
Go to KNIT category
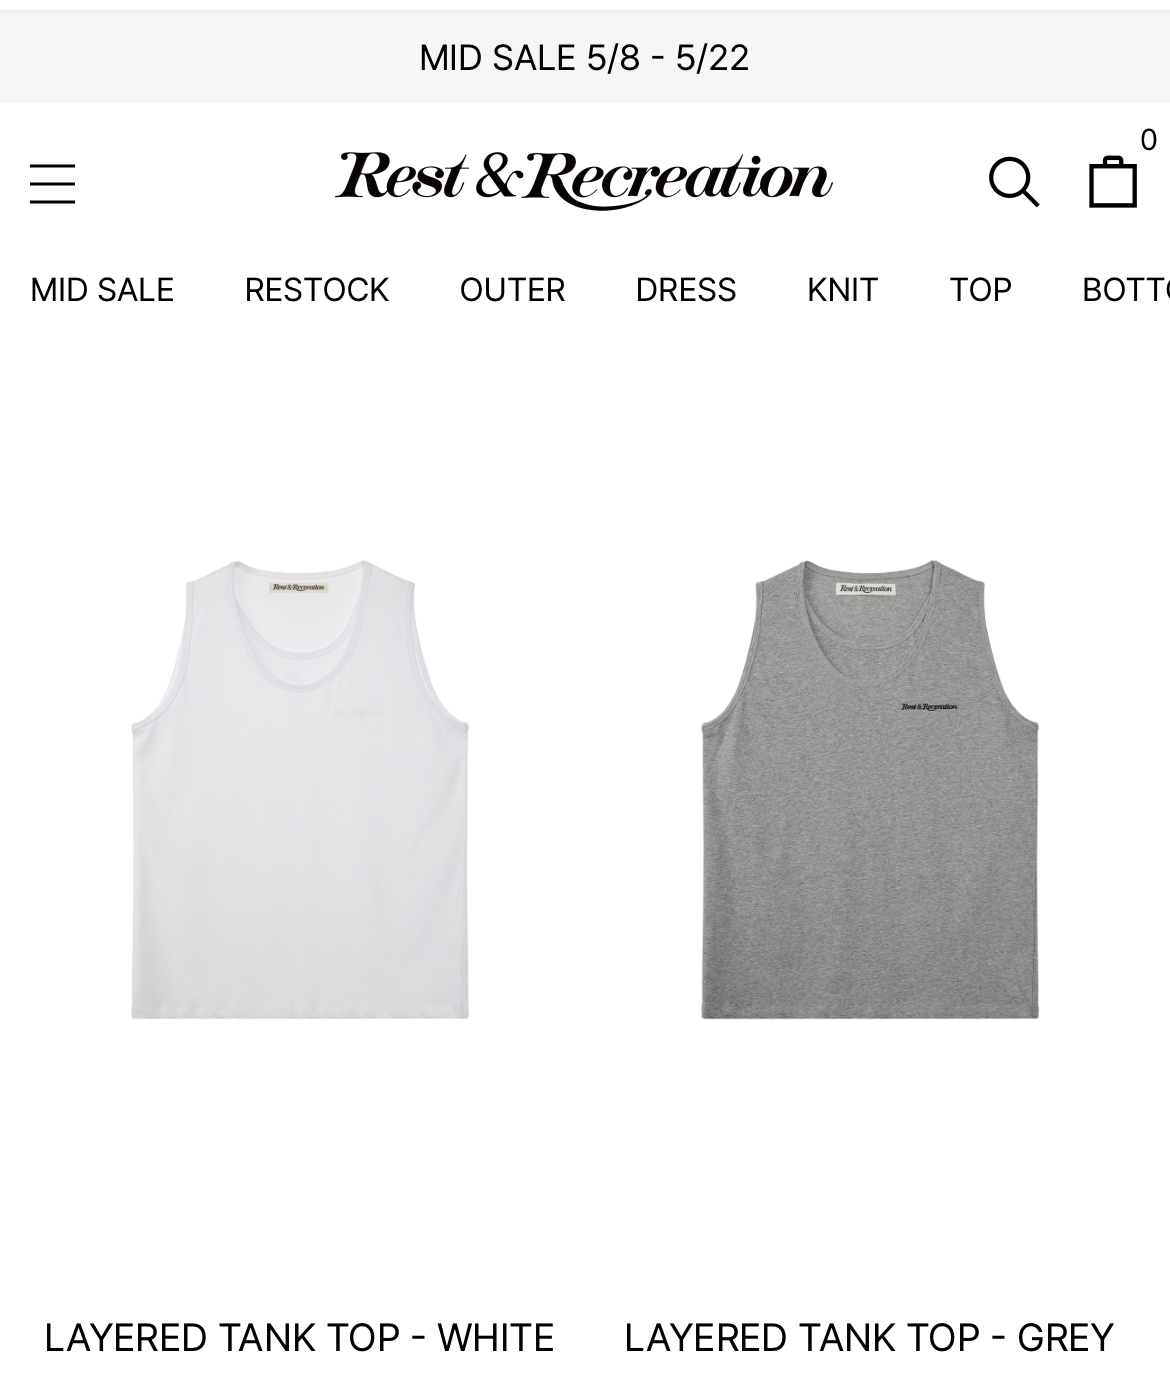pyautogui.click(x=842, y=290)
